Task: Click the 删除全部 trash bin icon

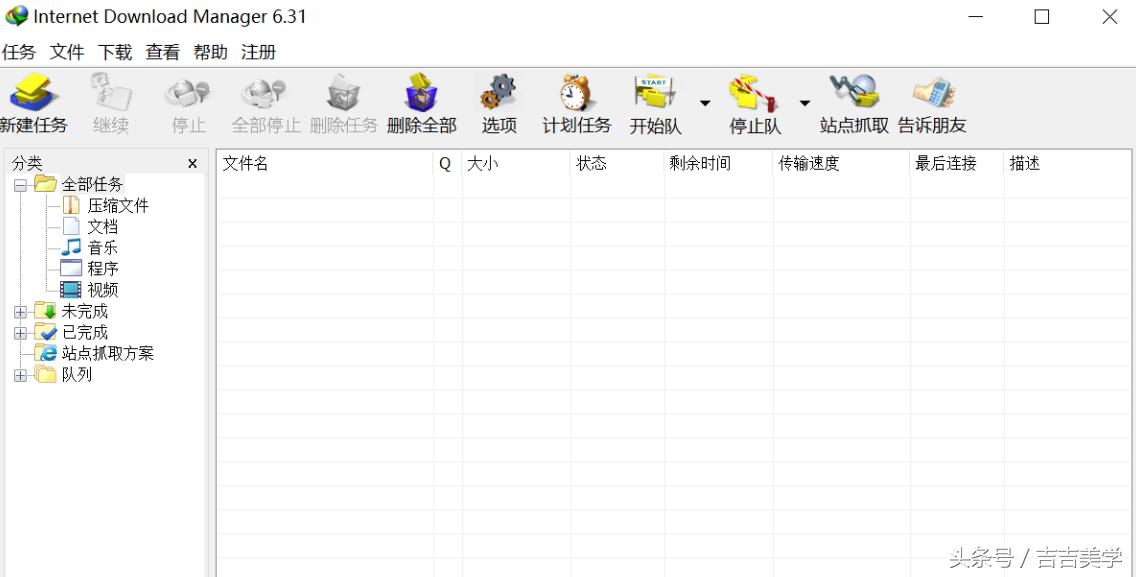Action: pos(421,93)
